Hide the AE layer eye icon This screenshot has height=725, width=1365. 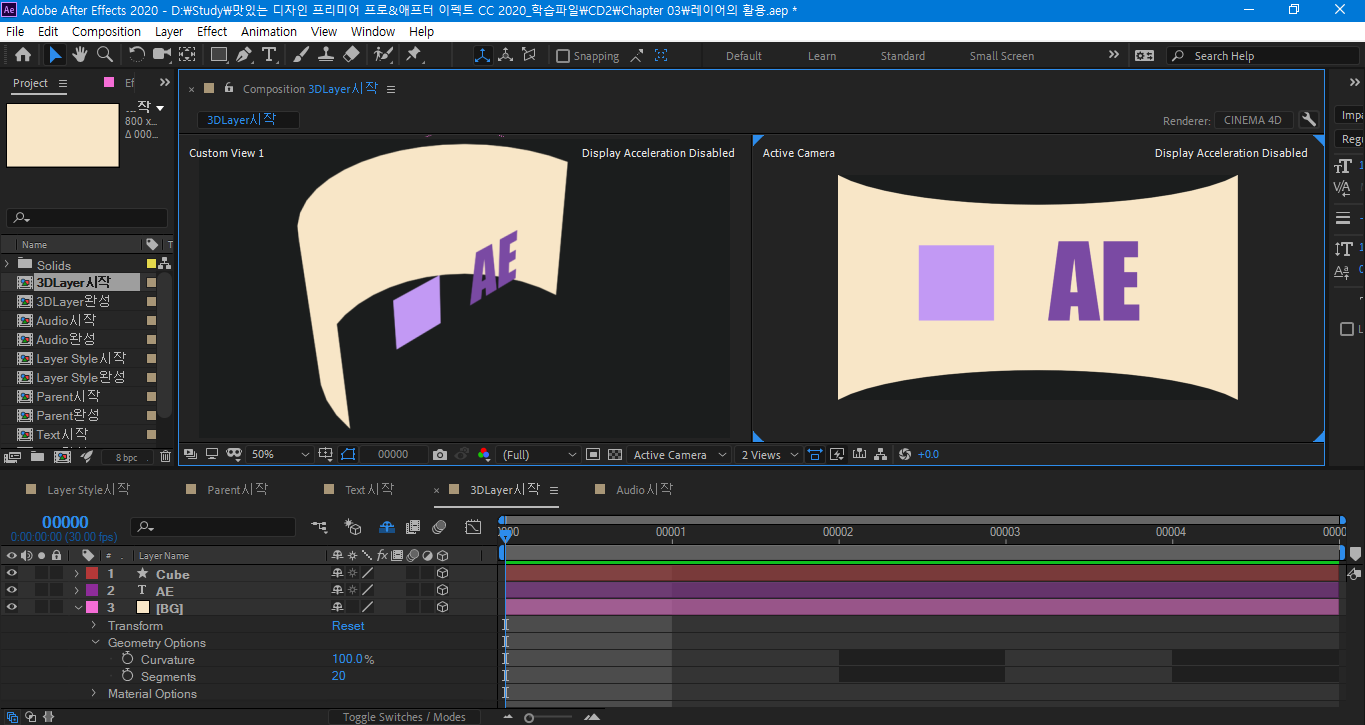(12, 591)
